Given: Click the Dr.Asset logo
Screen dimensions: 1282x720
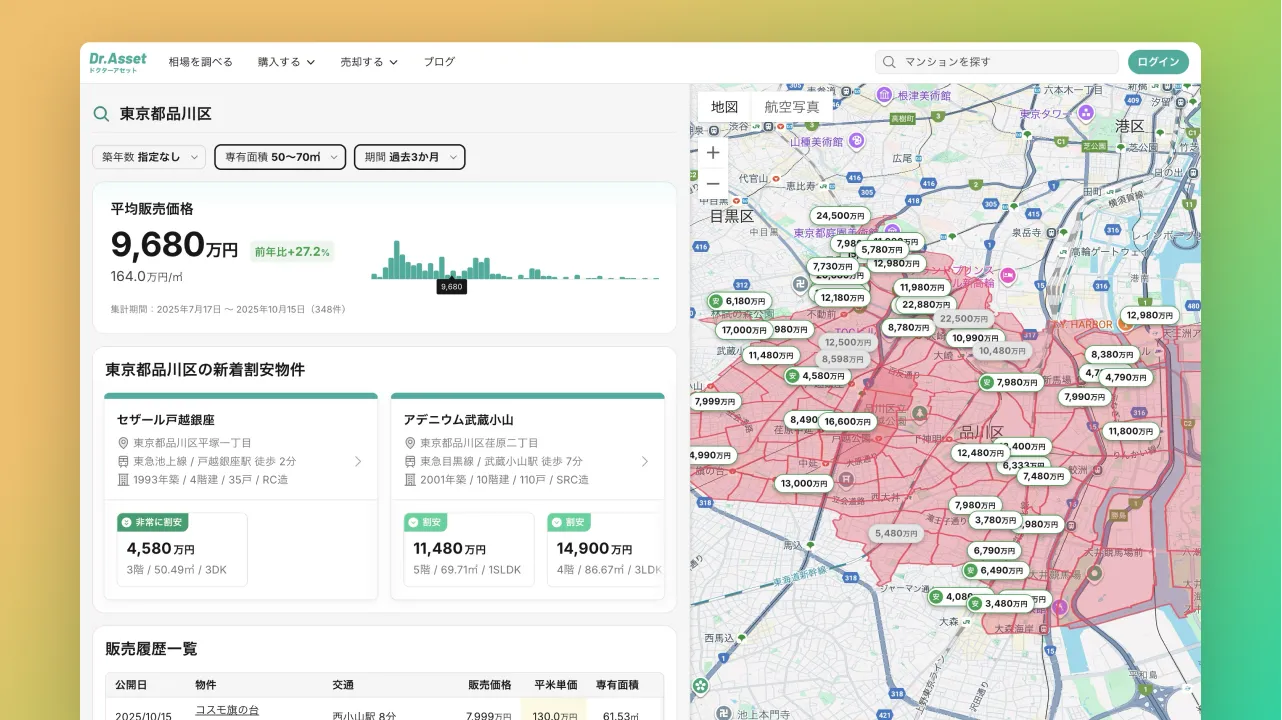Looking at the screenshot, I should pos(117,61).
